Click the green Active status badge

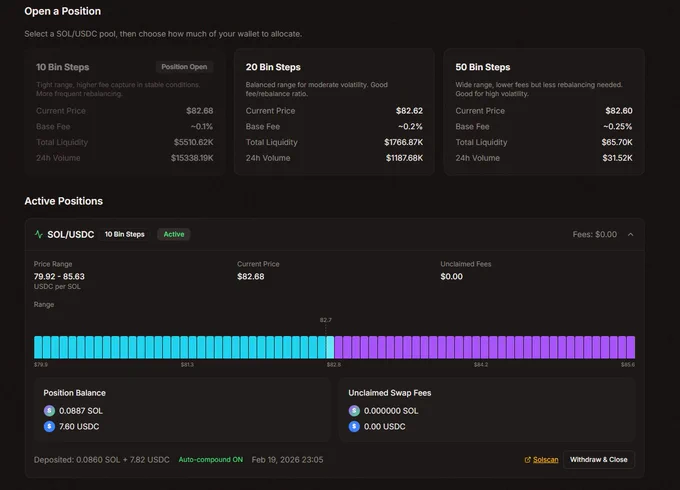pyautogui.click(x=174, y=234)
